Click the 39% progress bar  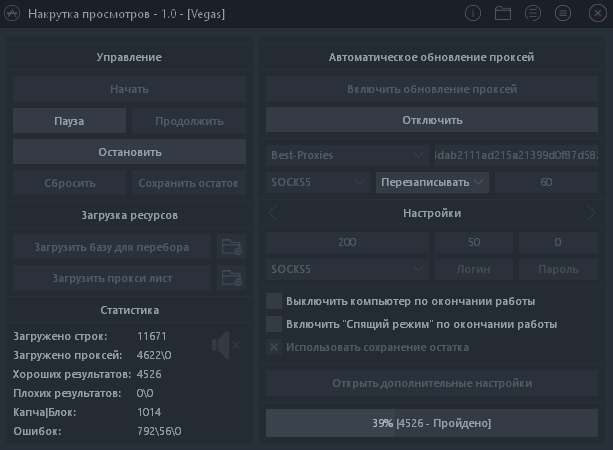click(x=431, y=423)
